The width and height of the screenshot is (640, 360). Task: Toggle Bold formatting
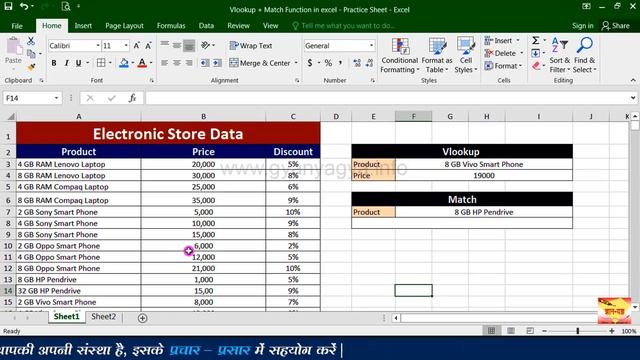(x=54, y=63)
